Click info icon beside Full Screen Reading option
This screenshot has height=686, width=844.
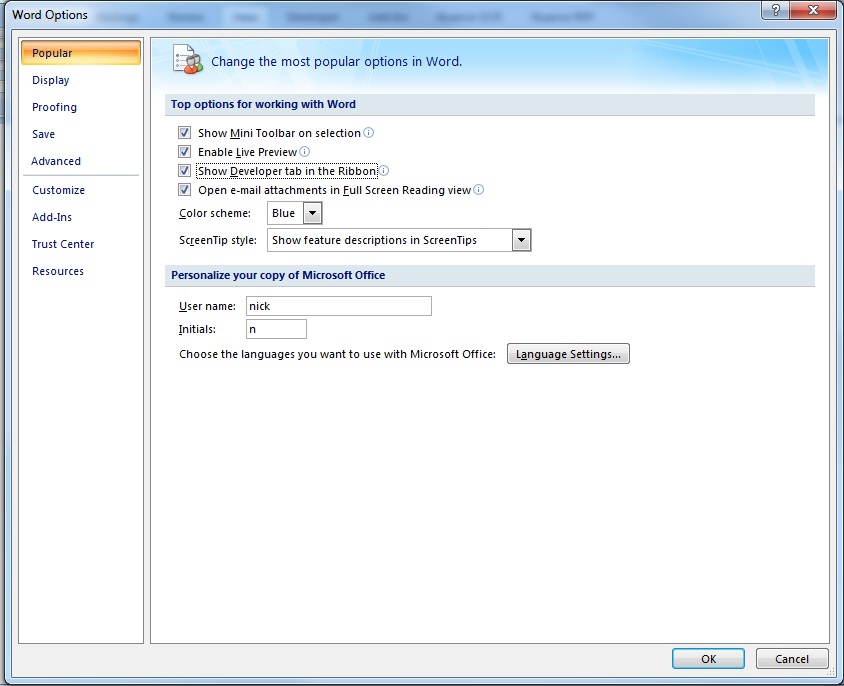click(x=479, y=190)
